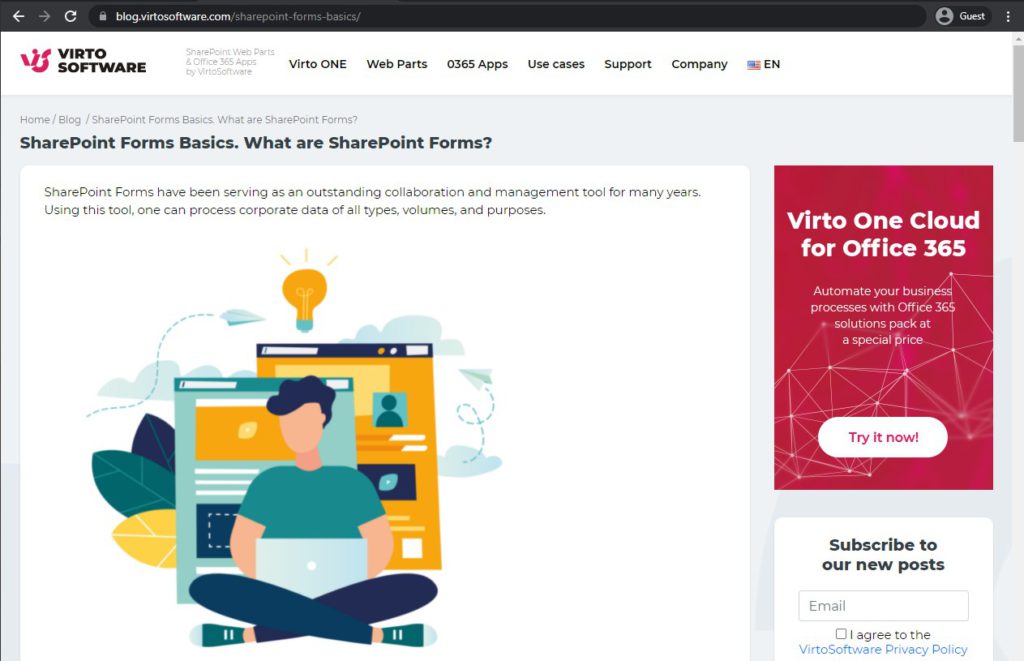Viewport: 1024px width, 661px height.
Task: Click the Try it now! button
Action: tap(883, 437)
